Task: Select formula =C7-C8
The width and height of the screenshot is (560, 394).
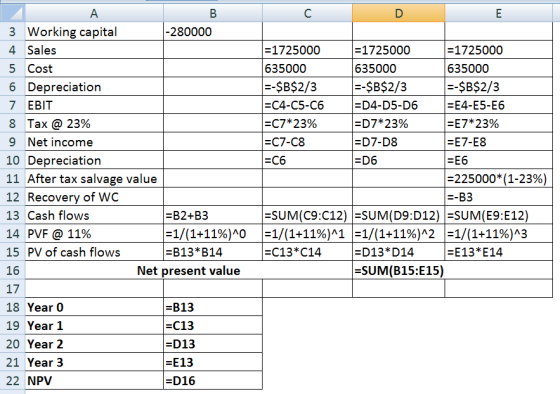Action: (308, 142)
